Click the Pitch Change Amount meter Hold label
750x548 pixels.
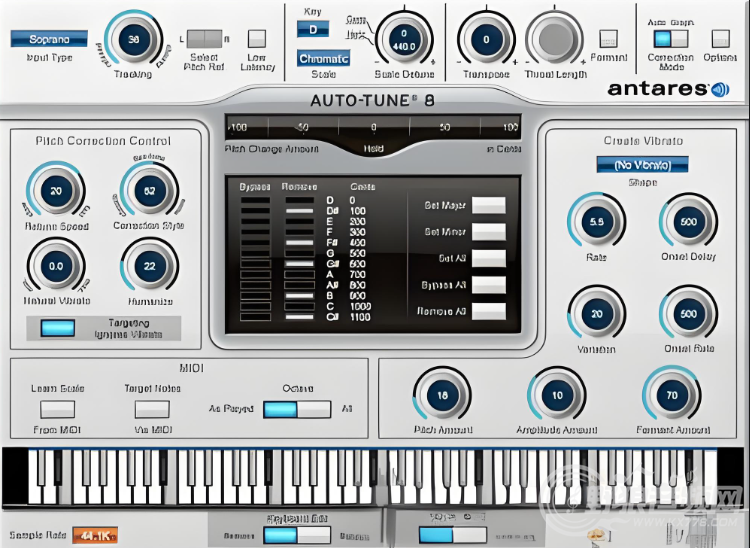click(x=373, y=149)
